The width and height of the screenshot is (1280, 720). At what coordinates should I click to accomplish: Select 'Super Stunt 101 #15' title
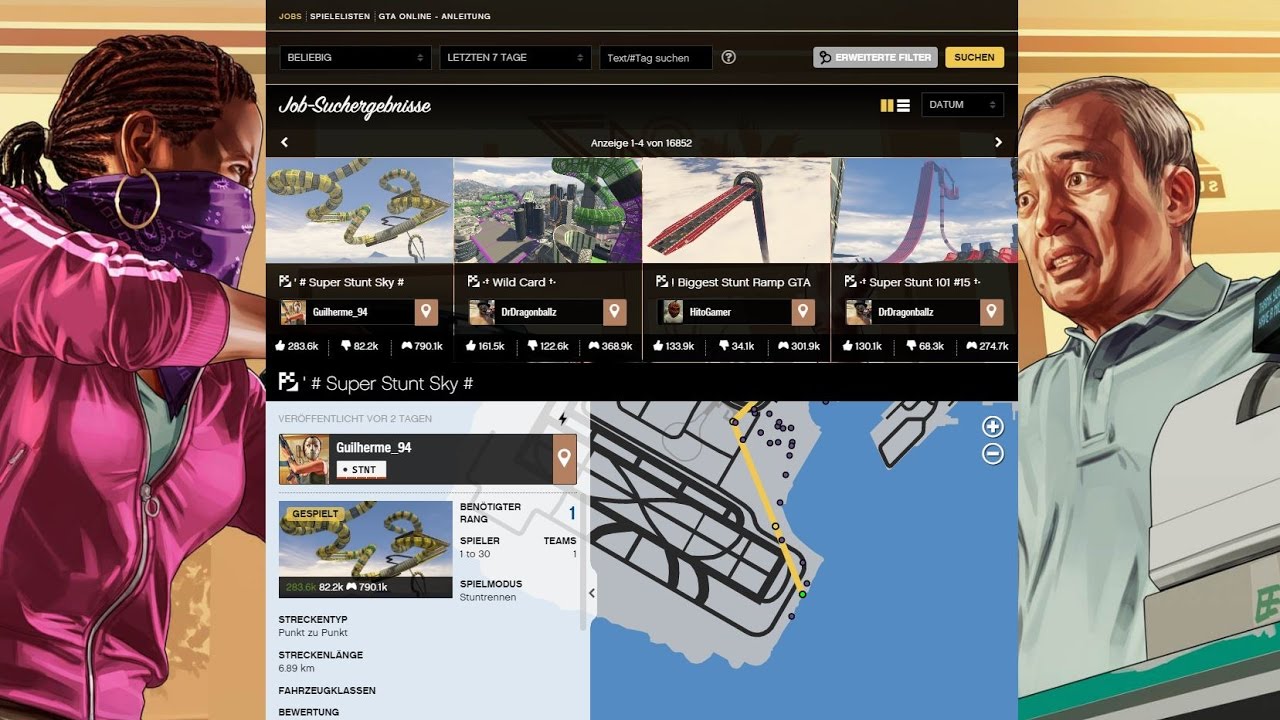(x=918, y=283)
